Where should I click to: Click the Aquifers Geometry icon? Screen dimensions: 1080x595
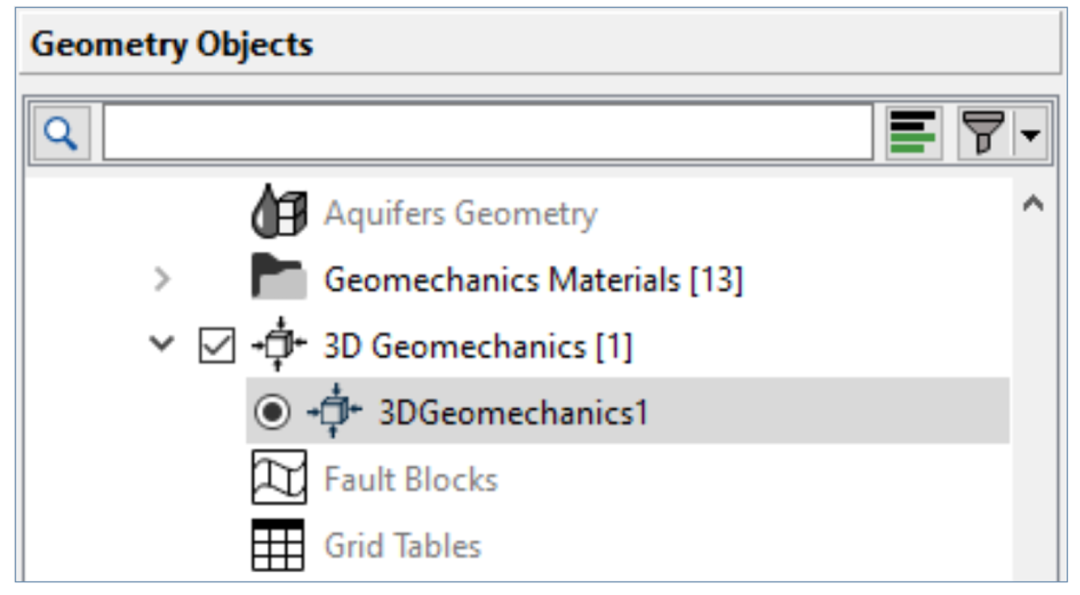click(x=277, y=213)
